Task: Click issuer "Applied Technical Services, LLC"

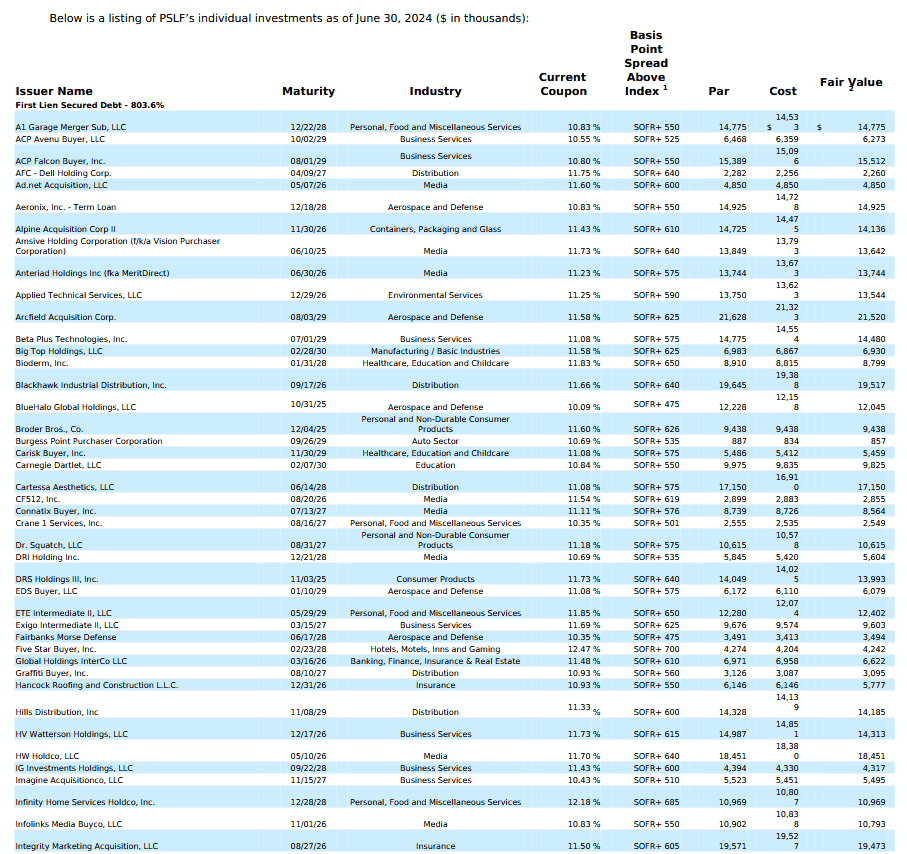Action: pos(78,296)
